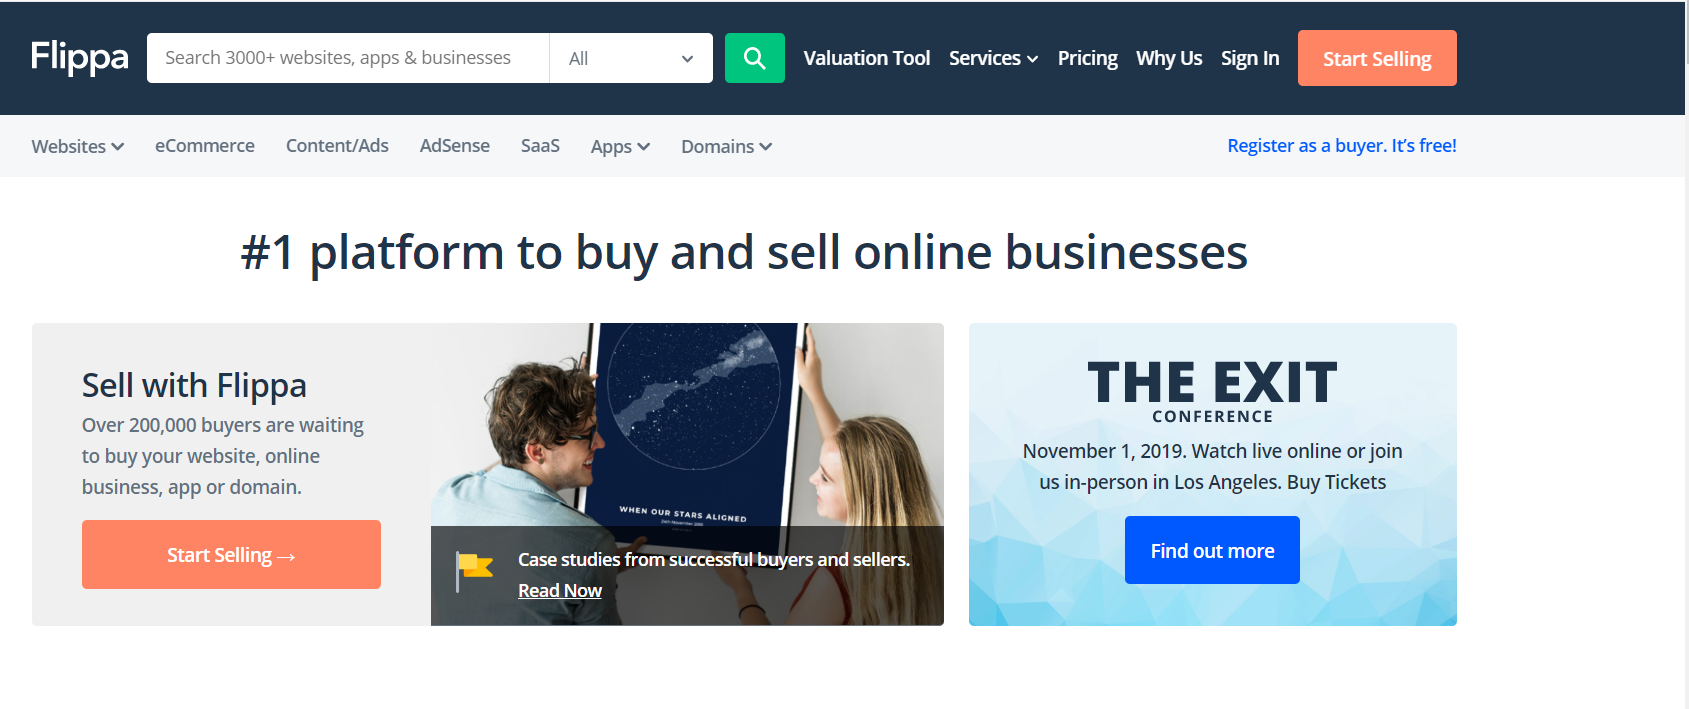The height and width of the screenshot is (709, 1689).
Task: Open the Valuation Tool page
Action: coord(867,58)
